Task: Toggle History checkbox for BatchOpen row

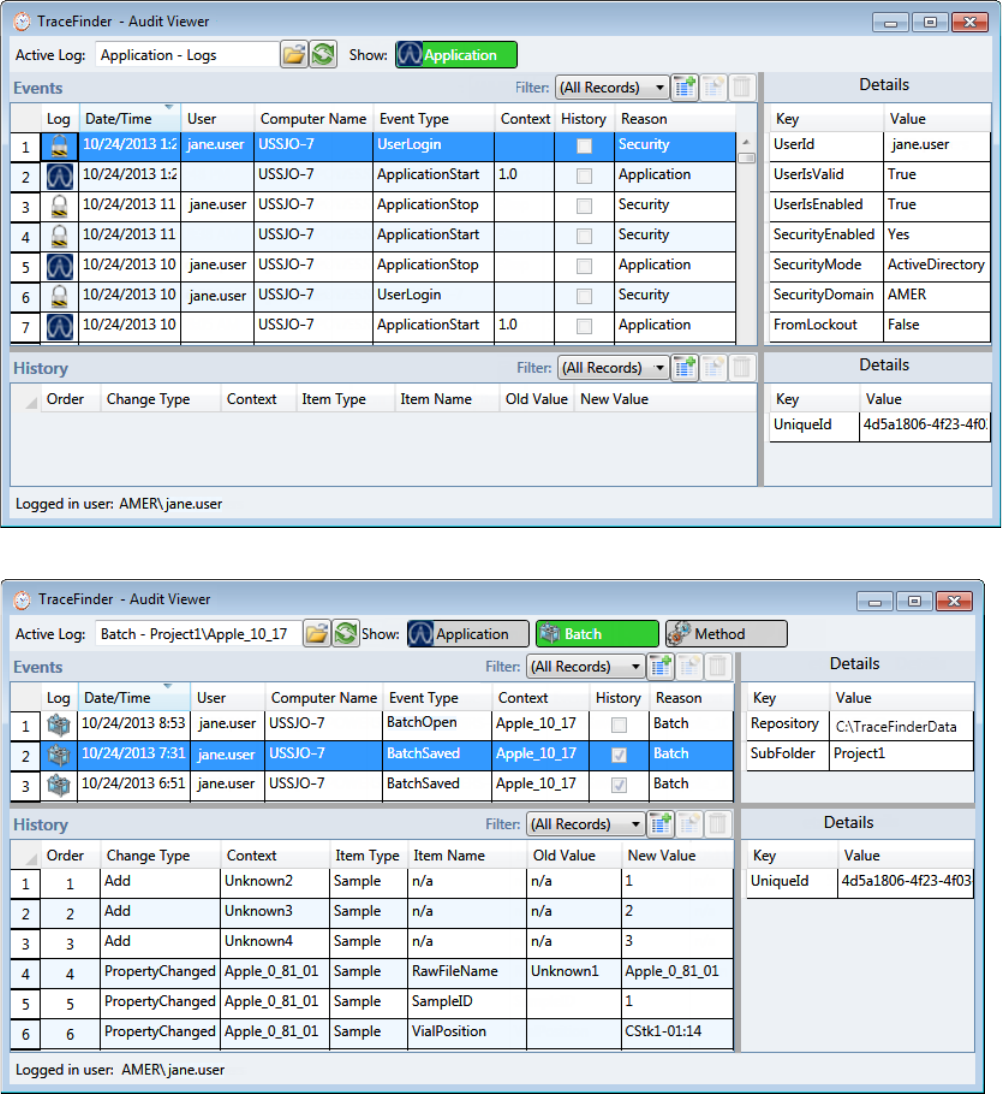Action: tap(618, 725)
